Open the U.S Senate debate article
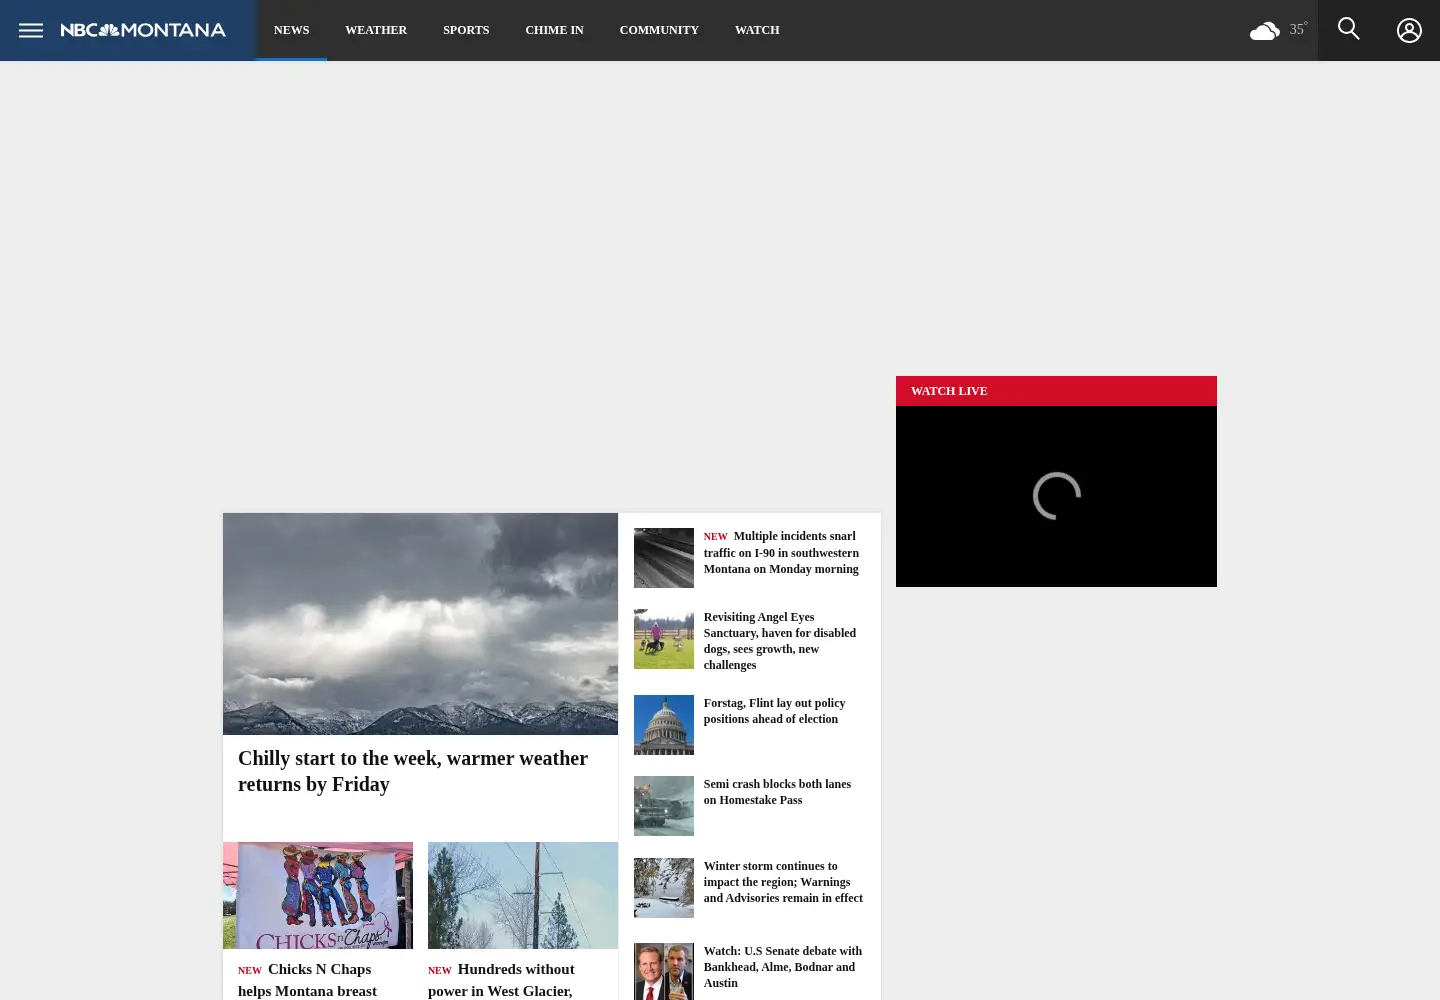 pos(783,967)
